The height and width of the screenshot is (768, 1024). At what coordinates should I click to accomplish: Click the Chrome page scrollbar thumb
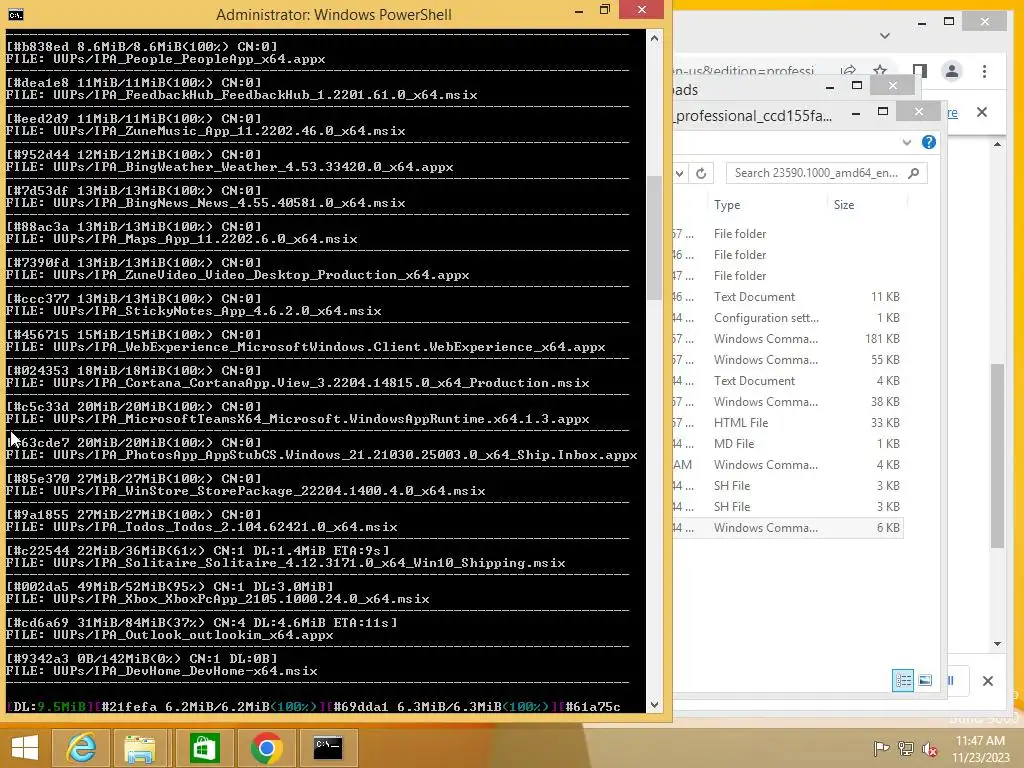997,455
